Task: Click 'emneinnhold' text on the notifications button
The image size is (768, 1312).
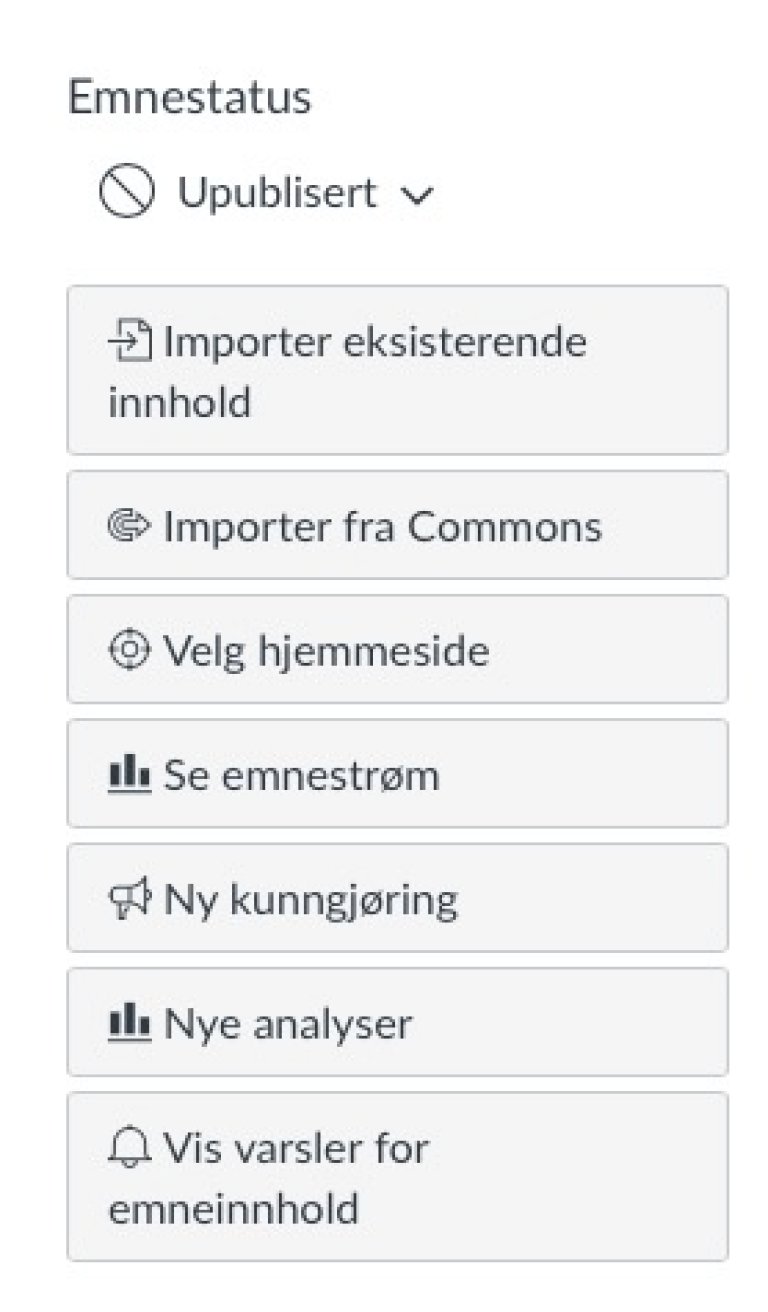Action: 233,1208
